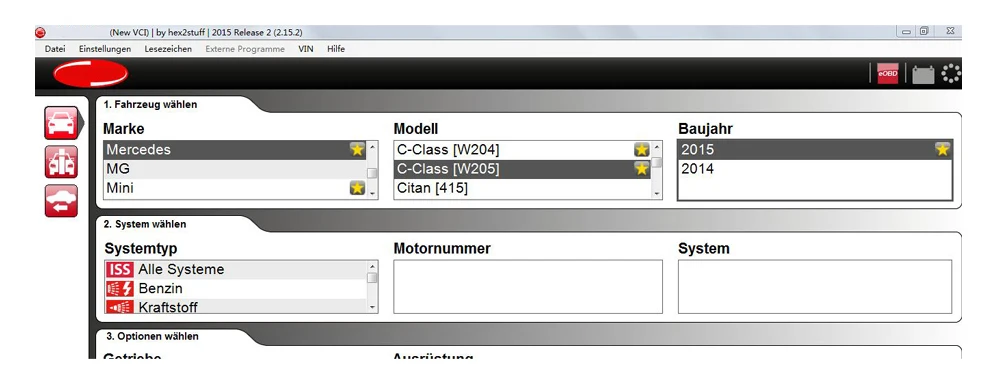This screenshot has width=1000, height=388.
Task: Toggle favorite star on year 2015
Action: pyautogui.click(x=943, y=149)
